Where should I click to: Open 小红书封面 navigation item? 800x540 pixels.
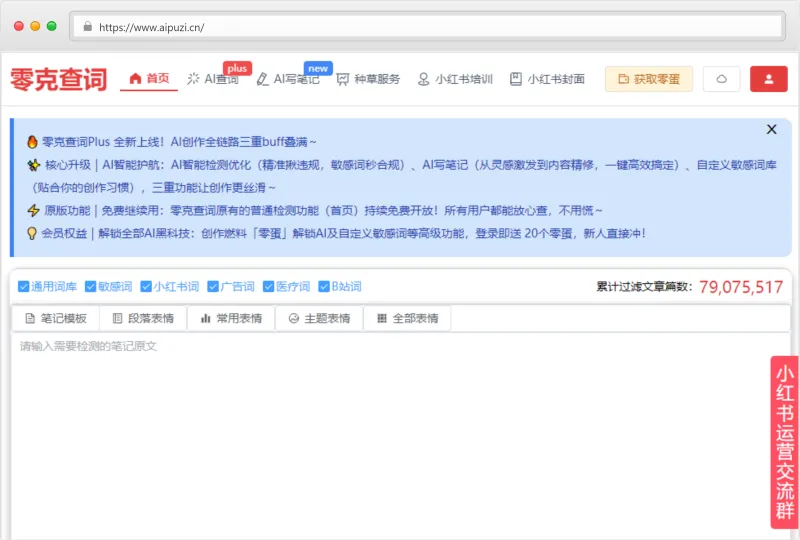[x=547, y=79]
